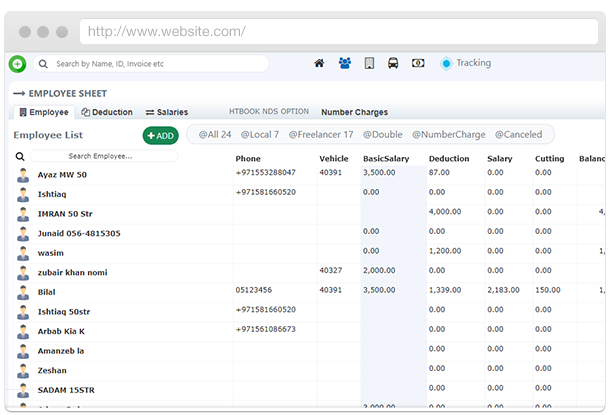Click the Search Employee input field
The height and width of the screenshot is (415, 612).
pos(103,156)
